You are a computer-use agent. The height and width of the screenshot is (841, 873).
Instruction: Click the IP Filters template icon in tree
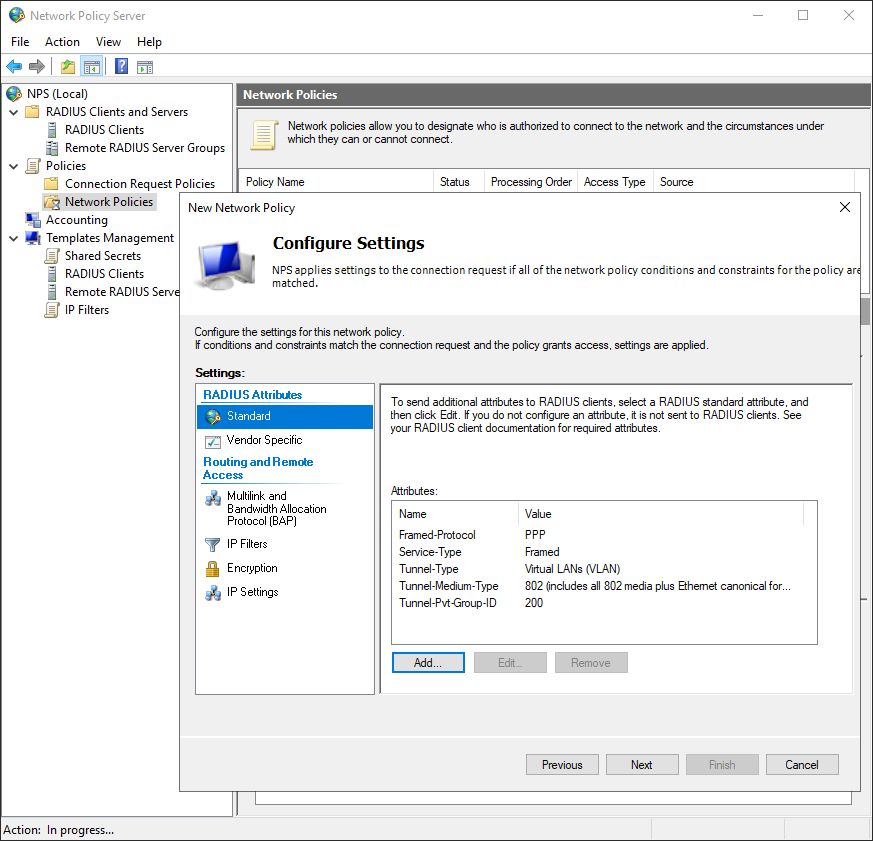tap(52, 309)
